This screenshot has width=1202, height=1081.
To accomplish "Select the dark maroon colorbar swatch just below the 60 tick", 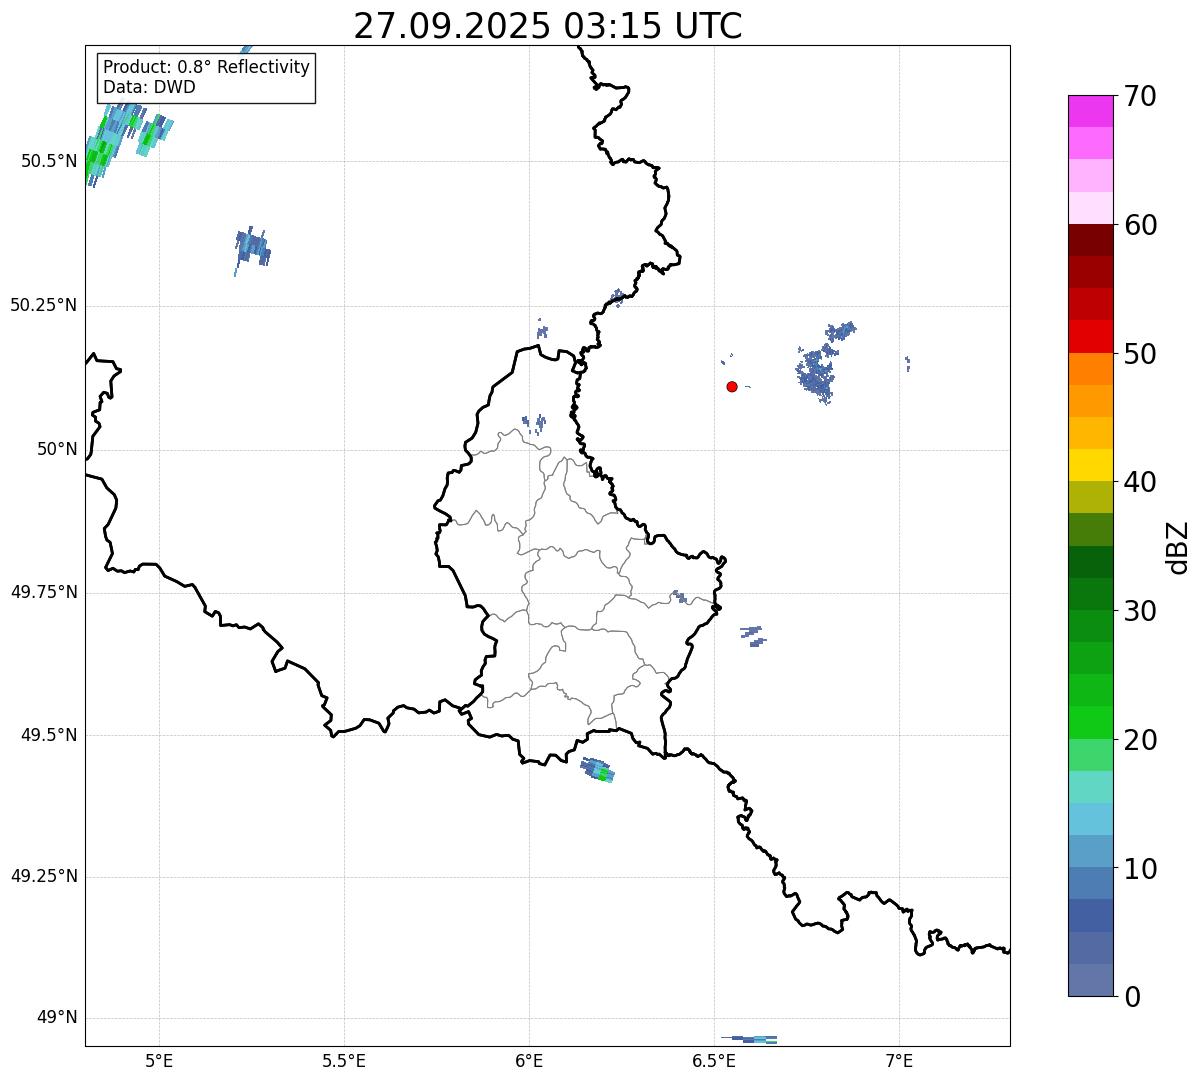I will pos(1090,240).
